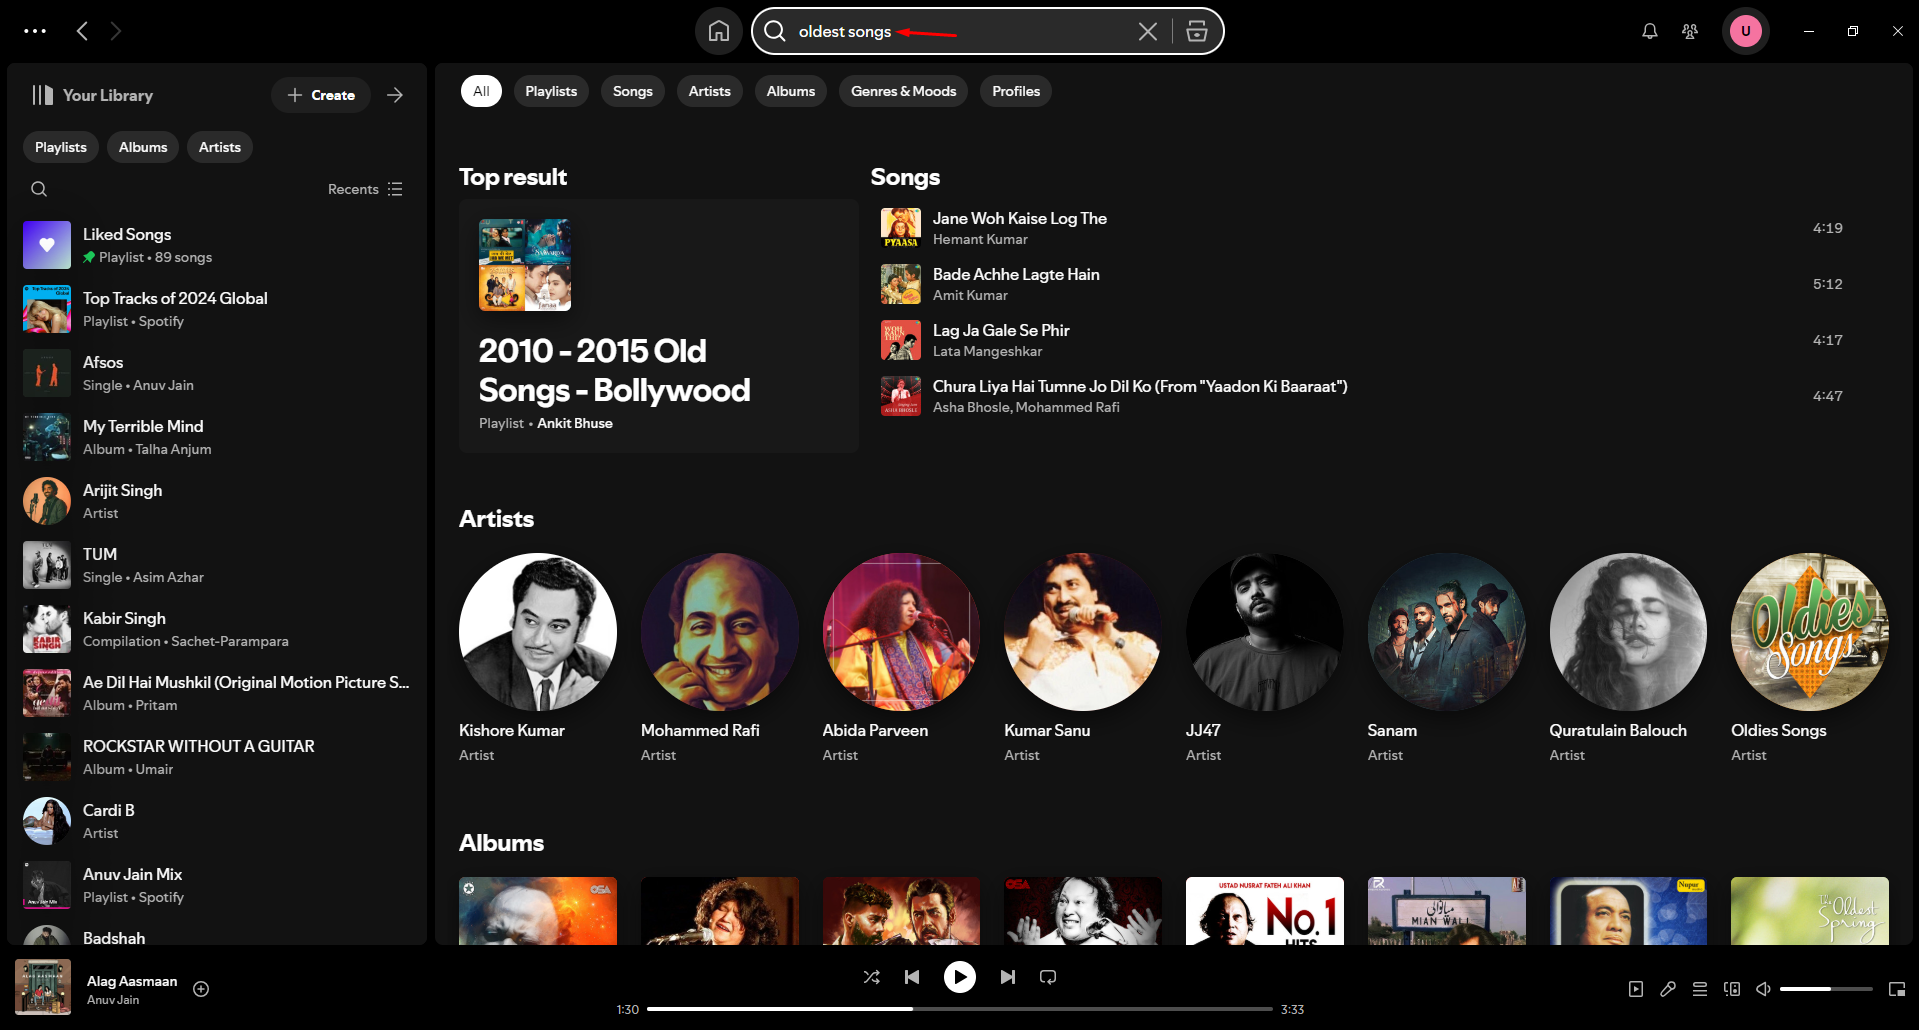The width and height of the screenshot is (1919, 1030).
Task: Click the Create button
Action: point(320,95)
